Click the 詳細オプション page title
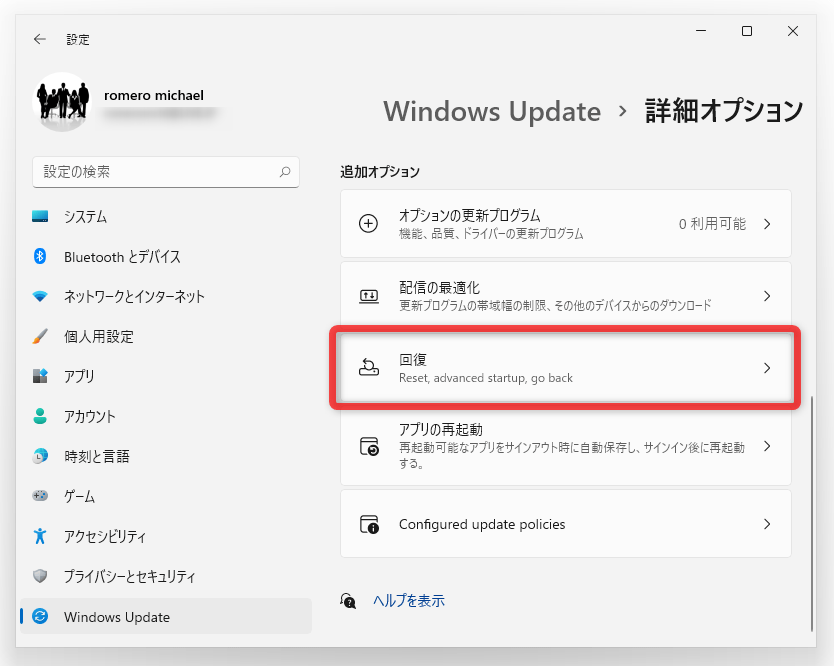Viewport: 834px width, 666px height. (723, 111)
